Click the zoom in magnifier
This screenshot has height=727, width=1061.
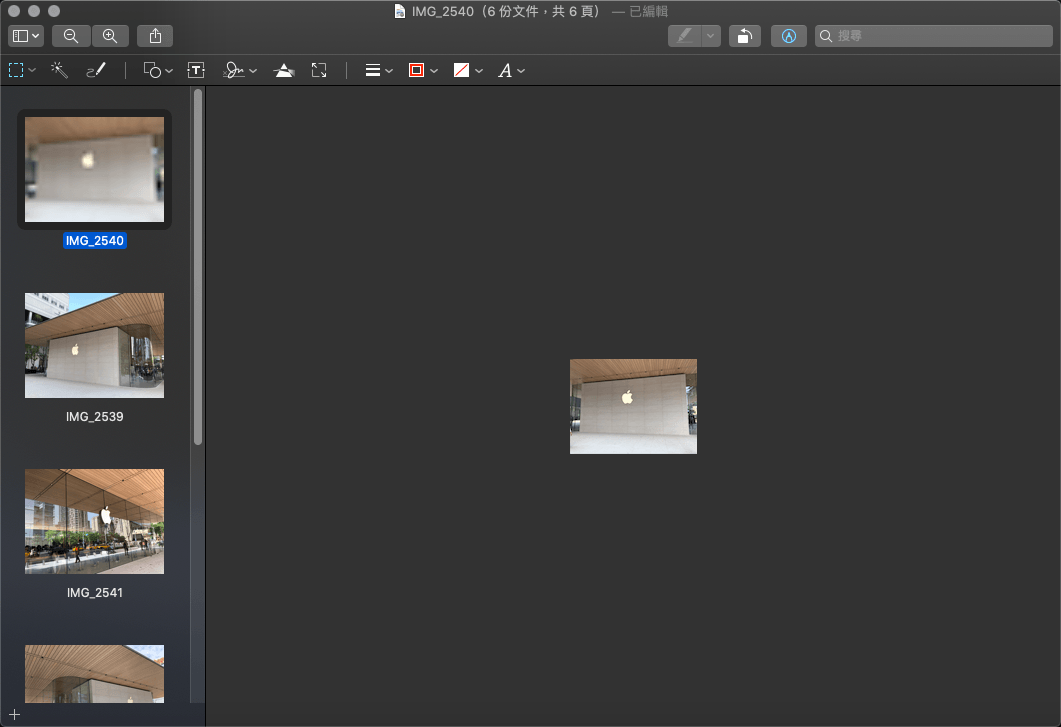pos(110,36)
